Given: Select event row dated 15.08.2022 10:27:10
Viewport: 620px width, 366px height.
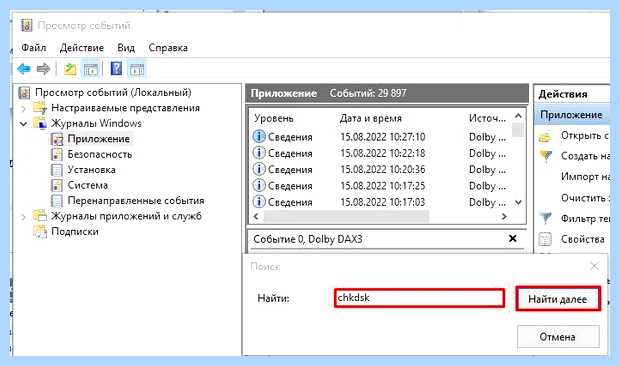Looking at the screenshot, I should coord(380,137).
